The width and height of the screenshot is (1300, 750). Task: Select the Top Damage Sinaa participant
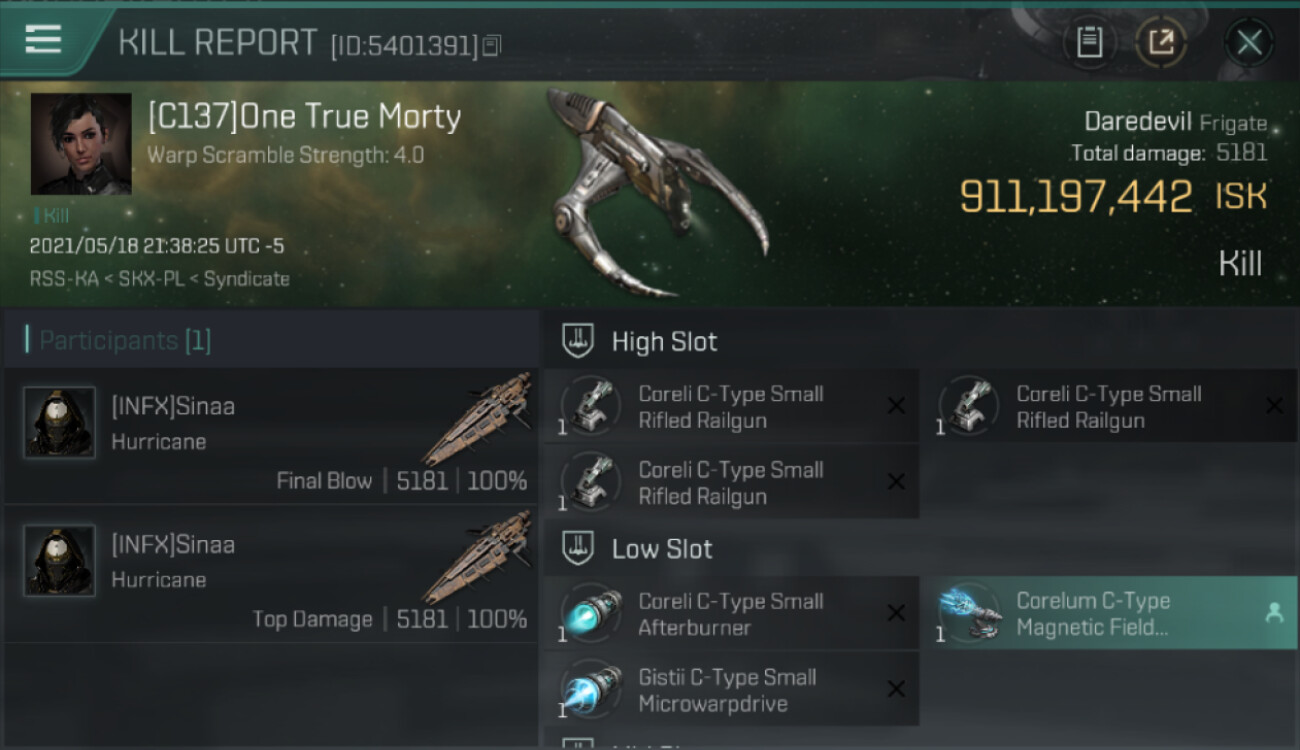(271, 574)
